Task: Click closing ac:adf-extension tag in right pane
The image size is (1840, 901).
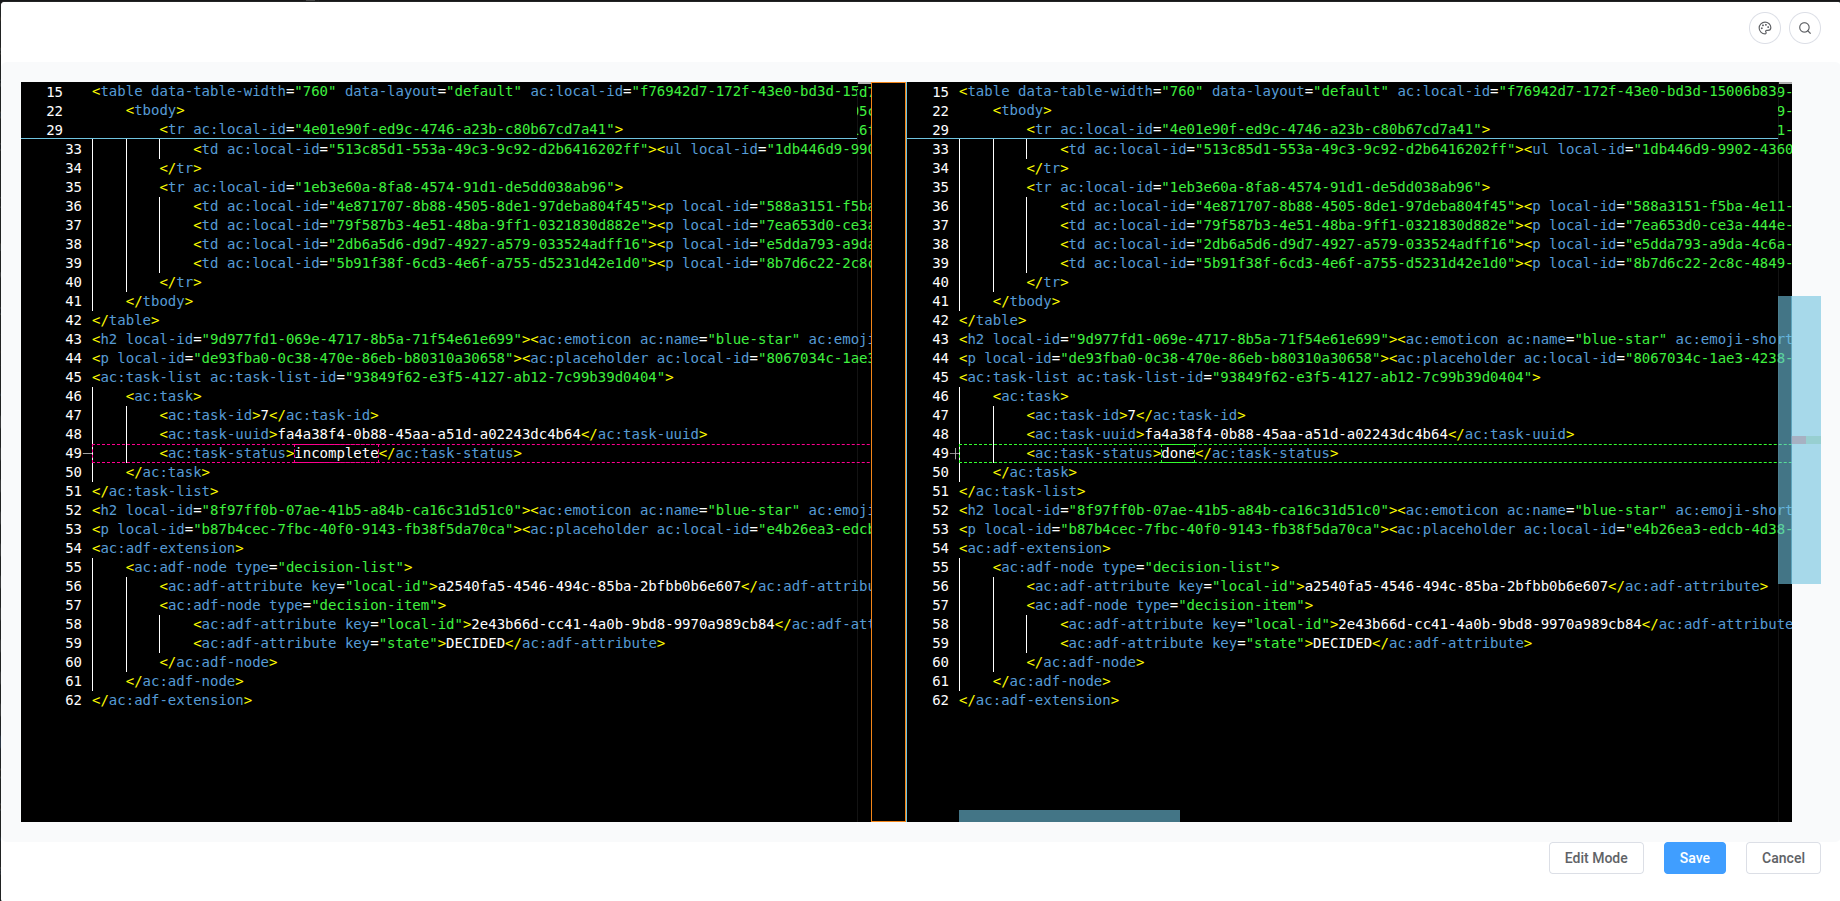Action: pos(1038,700)
